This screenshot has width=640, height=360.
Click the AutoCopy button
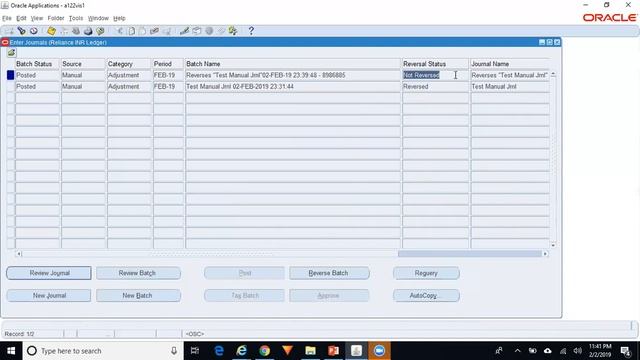[426, 296]
